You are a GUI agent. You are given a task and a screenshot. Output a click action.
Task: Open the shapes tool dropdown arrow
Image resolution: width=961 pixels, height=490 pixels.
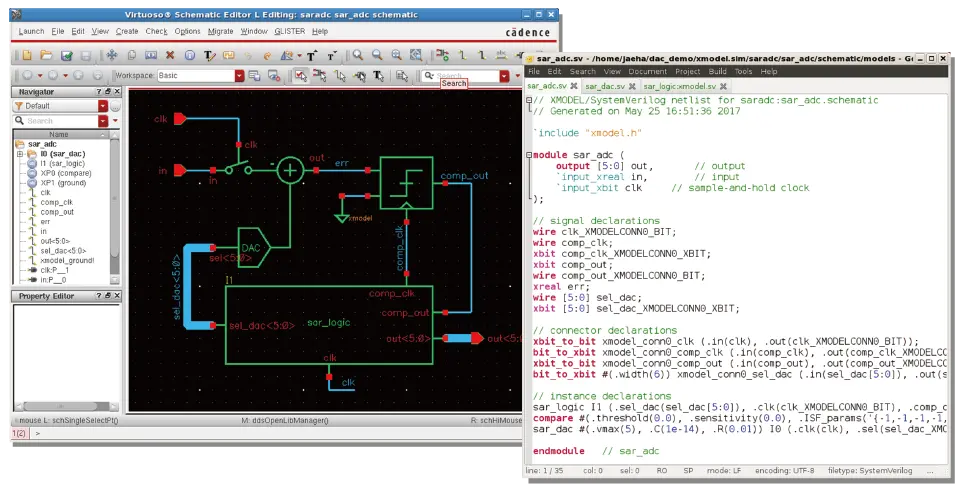click(300, 56)
